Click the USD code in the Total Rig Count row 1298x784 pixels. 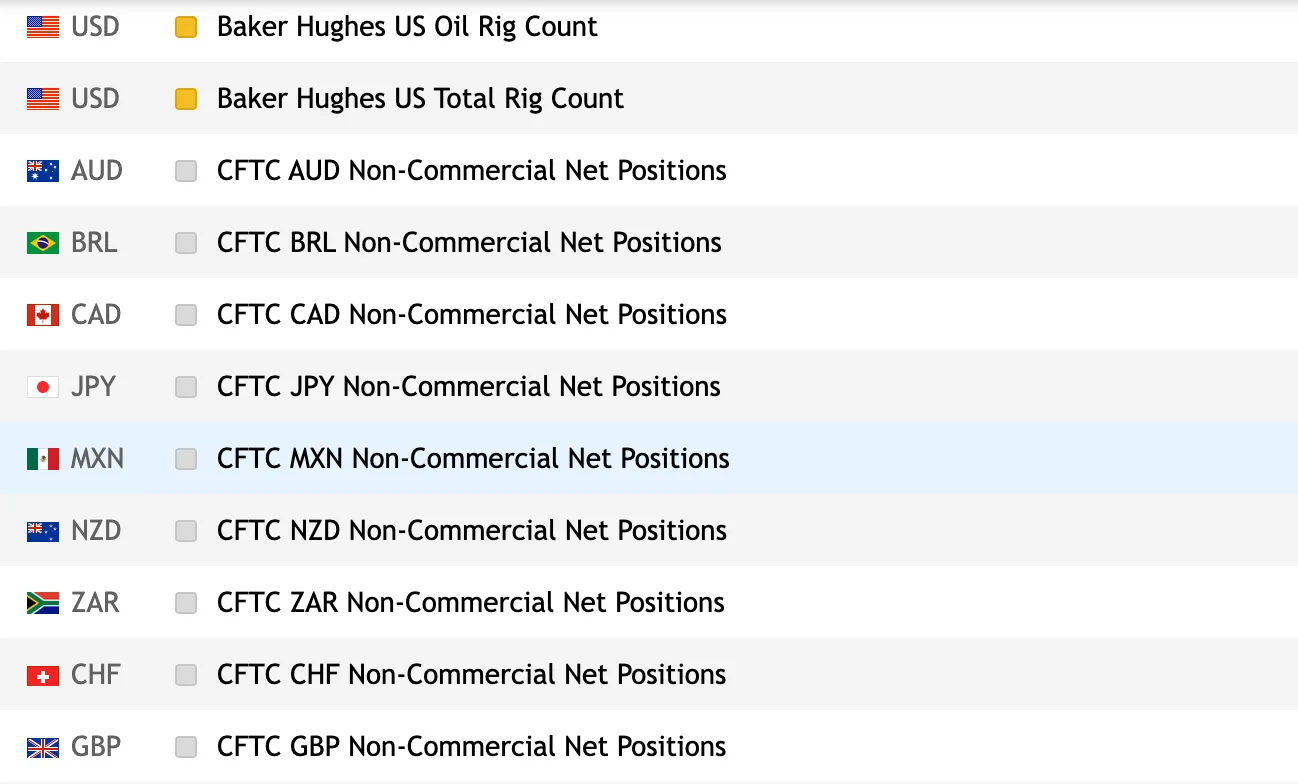pyautogui.click(x=96, y=99)
